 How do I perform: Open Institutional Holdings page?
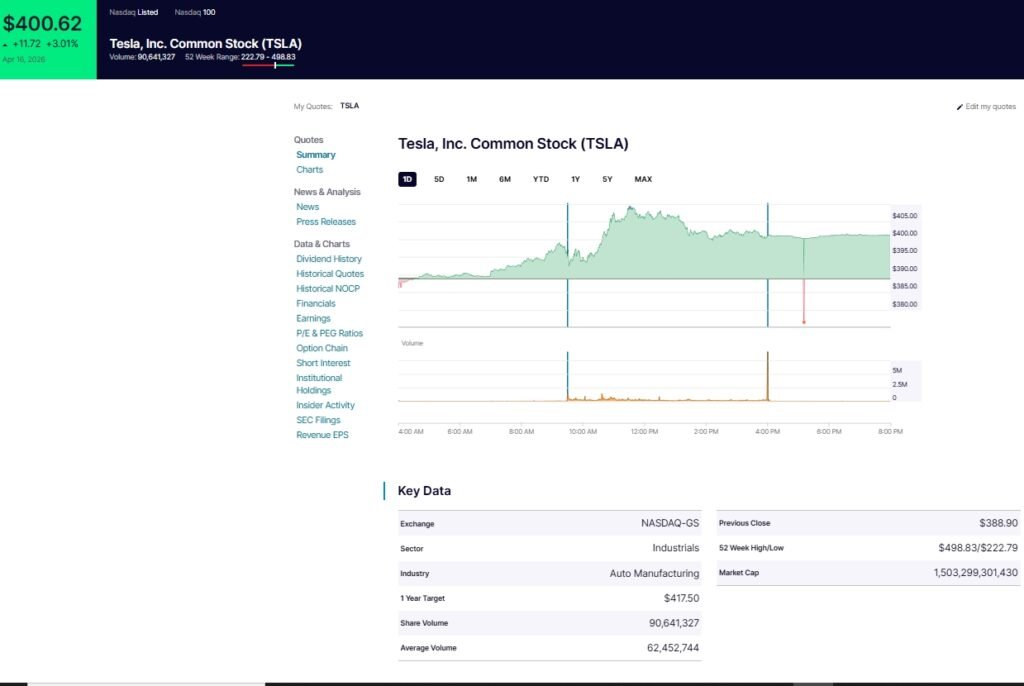click(319, 384)
